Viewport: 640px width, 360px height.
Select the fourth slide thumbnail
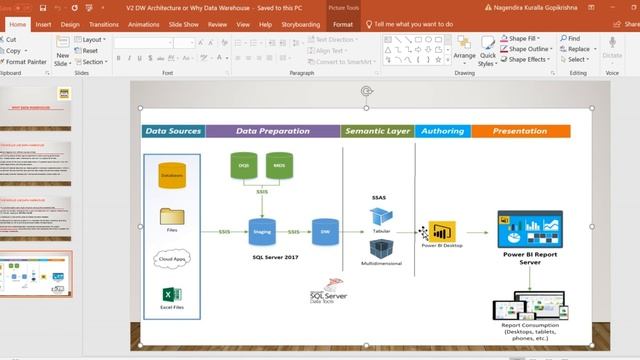[36, 274]
